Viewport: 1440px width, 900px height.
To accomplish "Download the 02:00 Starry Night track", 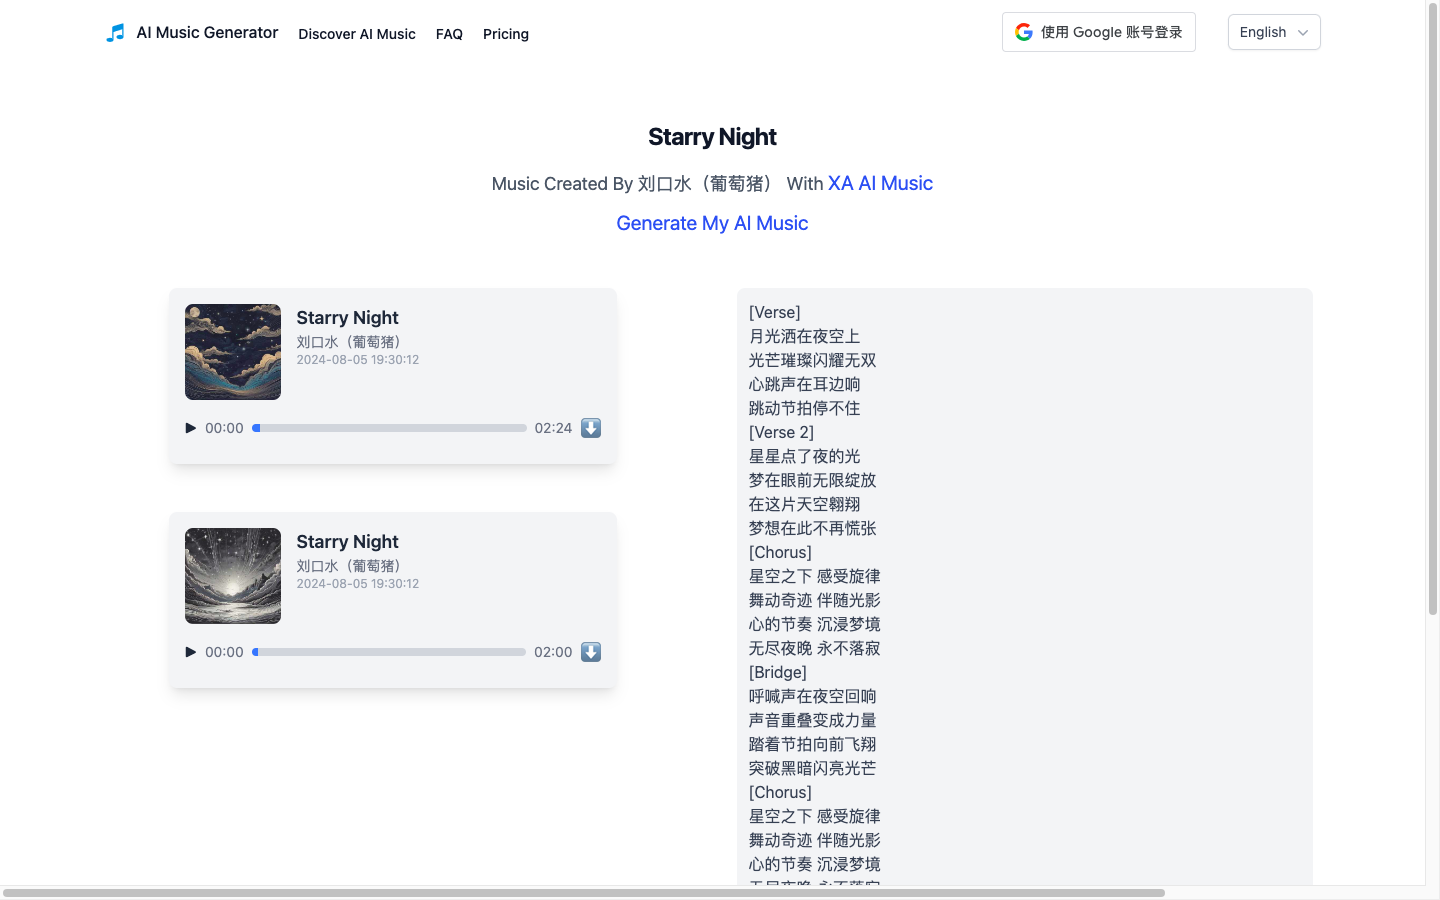I will tap(591, 652).
